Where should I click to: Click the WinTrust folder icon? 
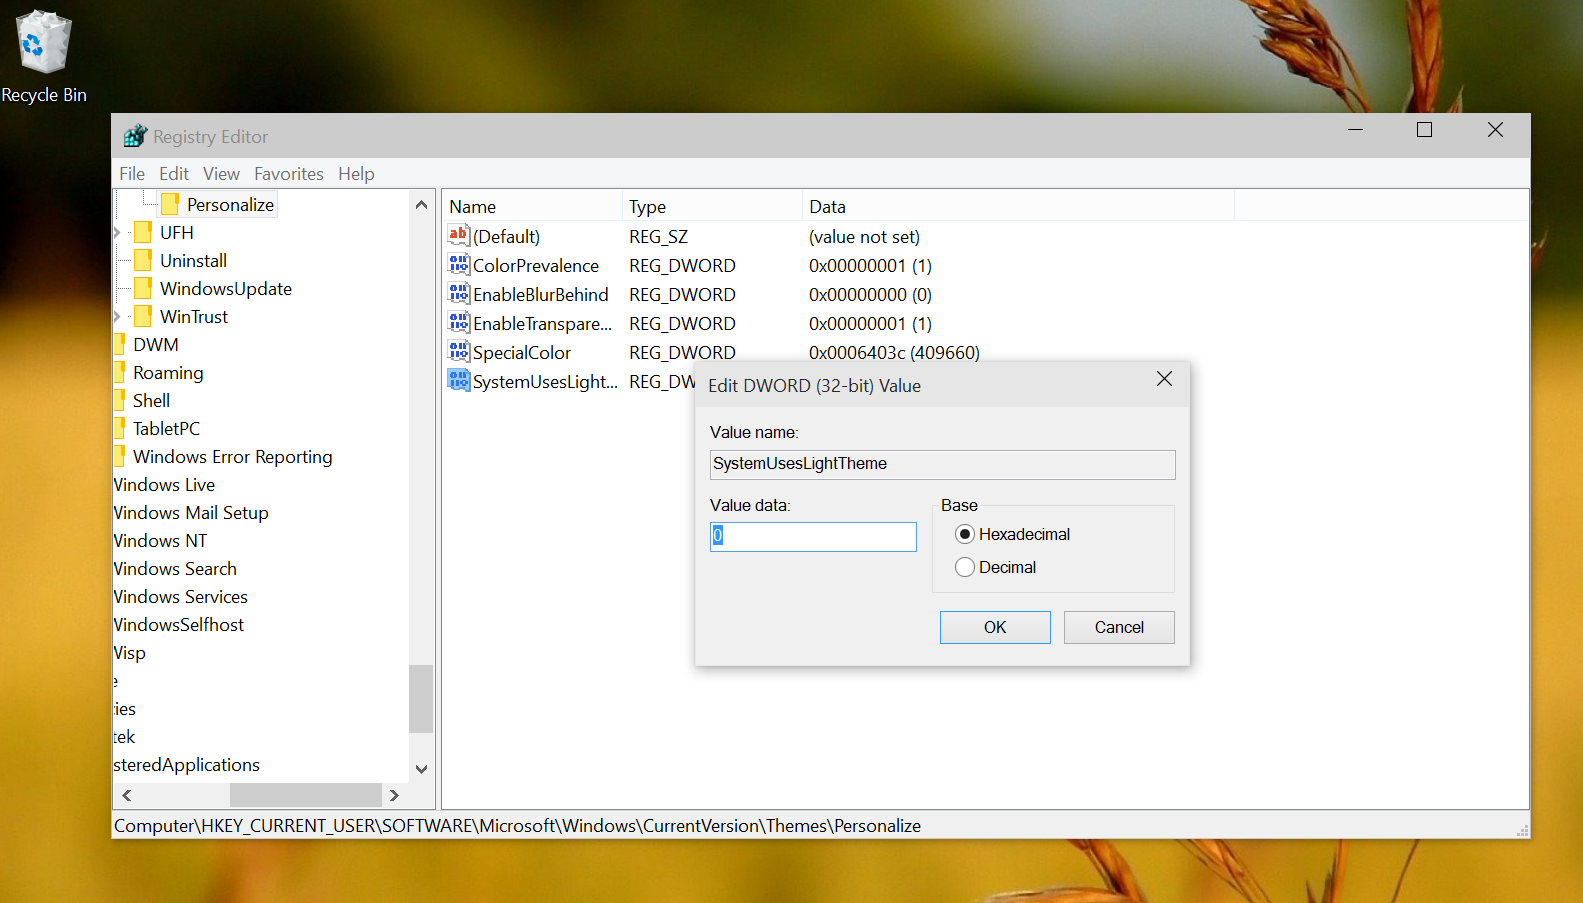click(143, 316)
